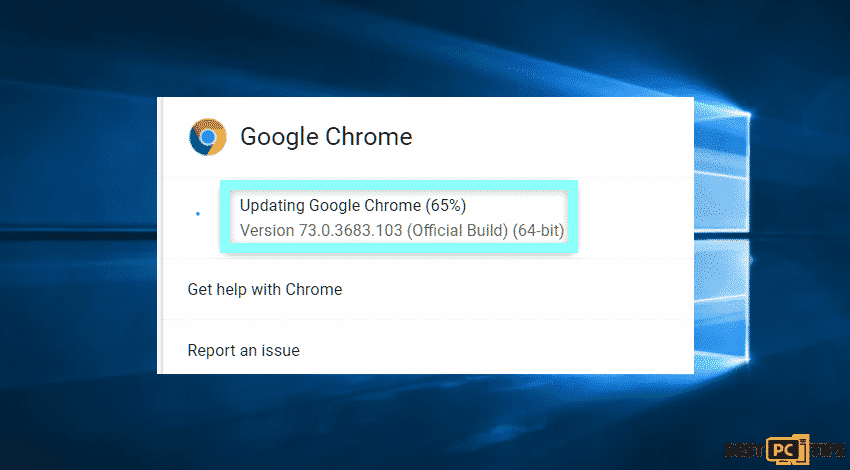
Task: Click the dark watermark text left of PC logo
Action: click(x=745, y=449)
